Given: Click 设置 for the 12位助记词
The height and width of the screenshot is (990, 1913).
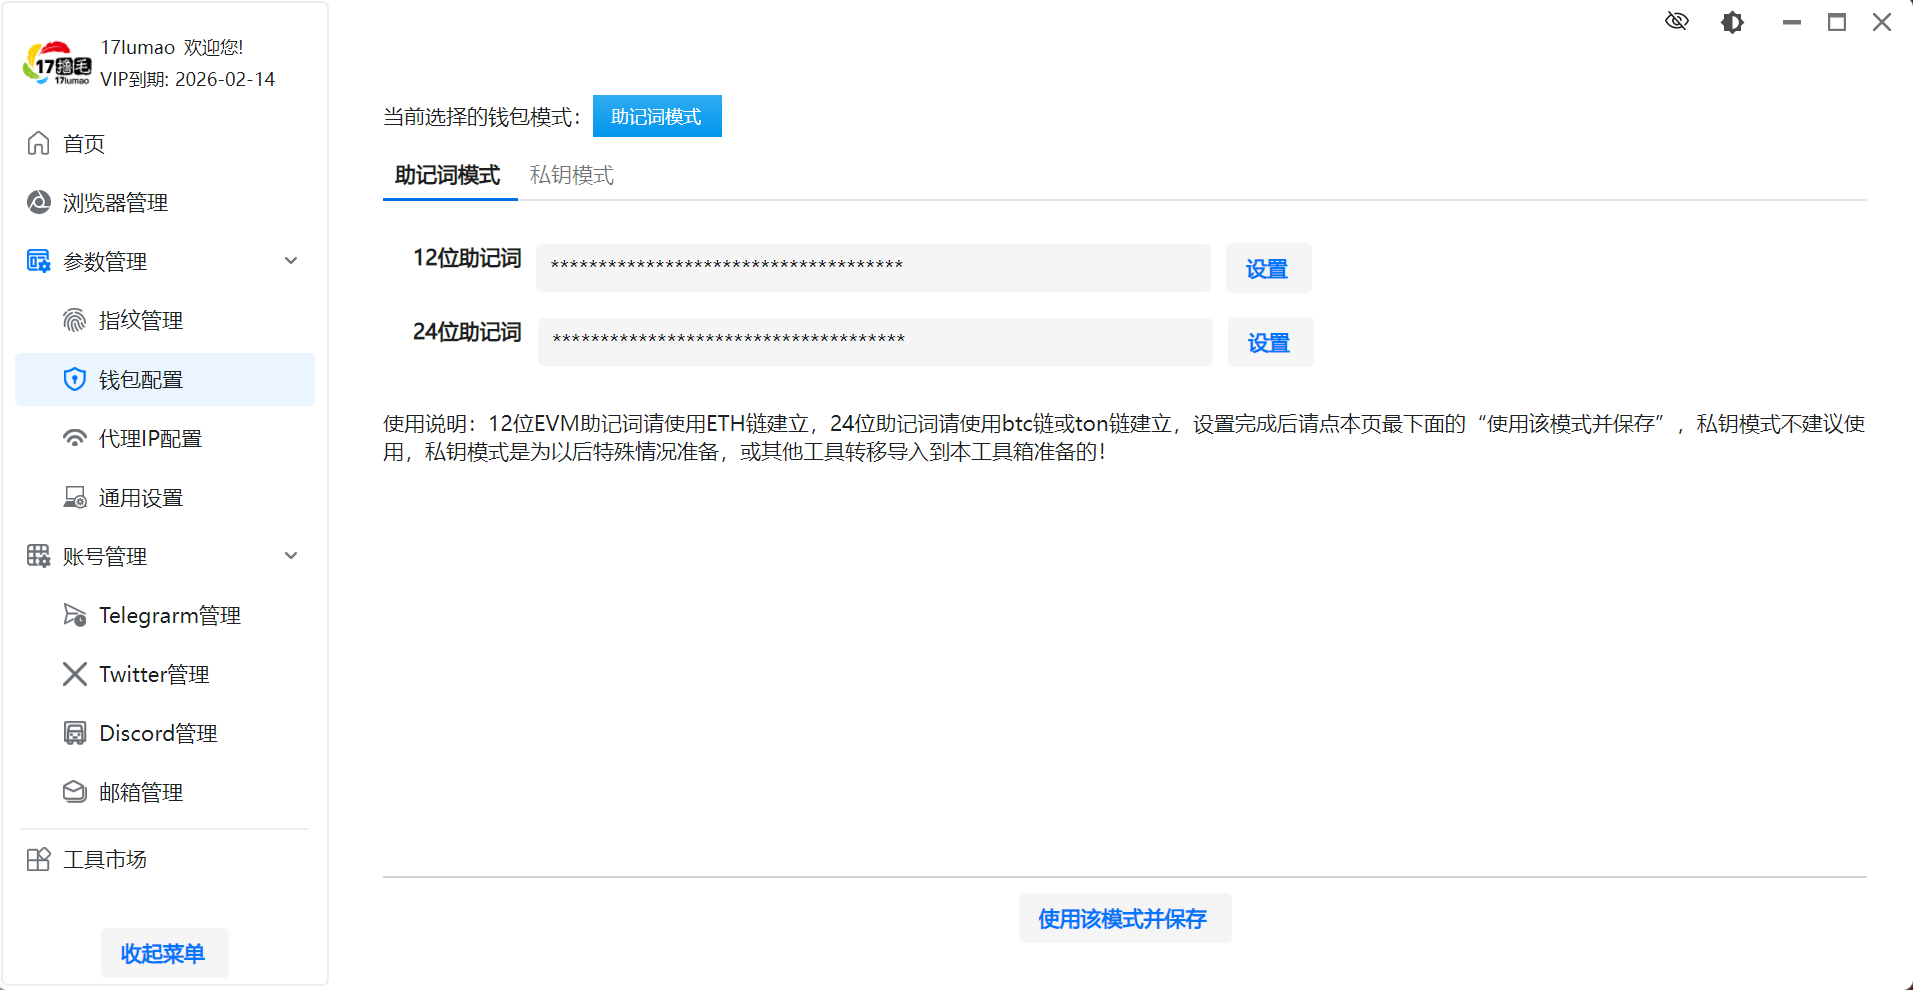Looking at the screenshot, I should pos(1267,268).
